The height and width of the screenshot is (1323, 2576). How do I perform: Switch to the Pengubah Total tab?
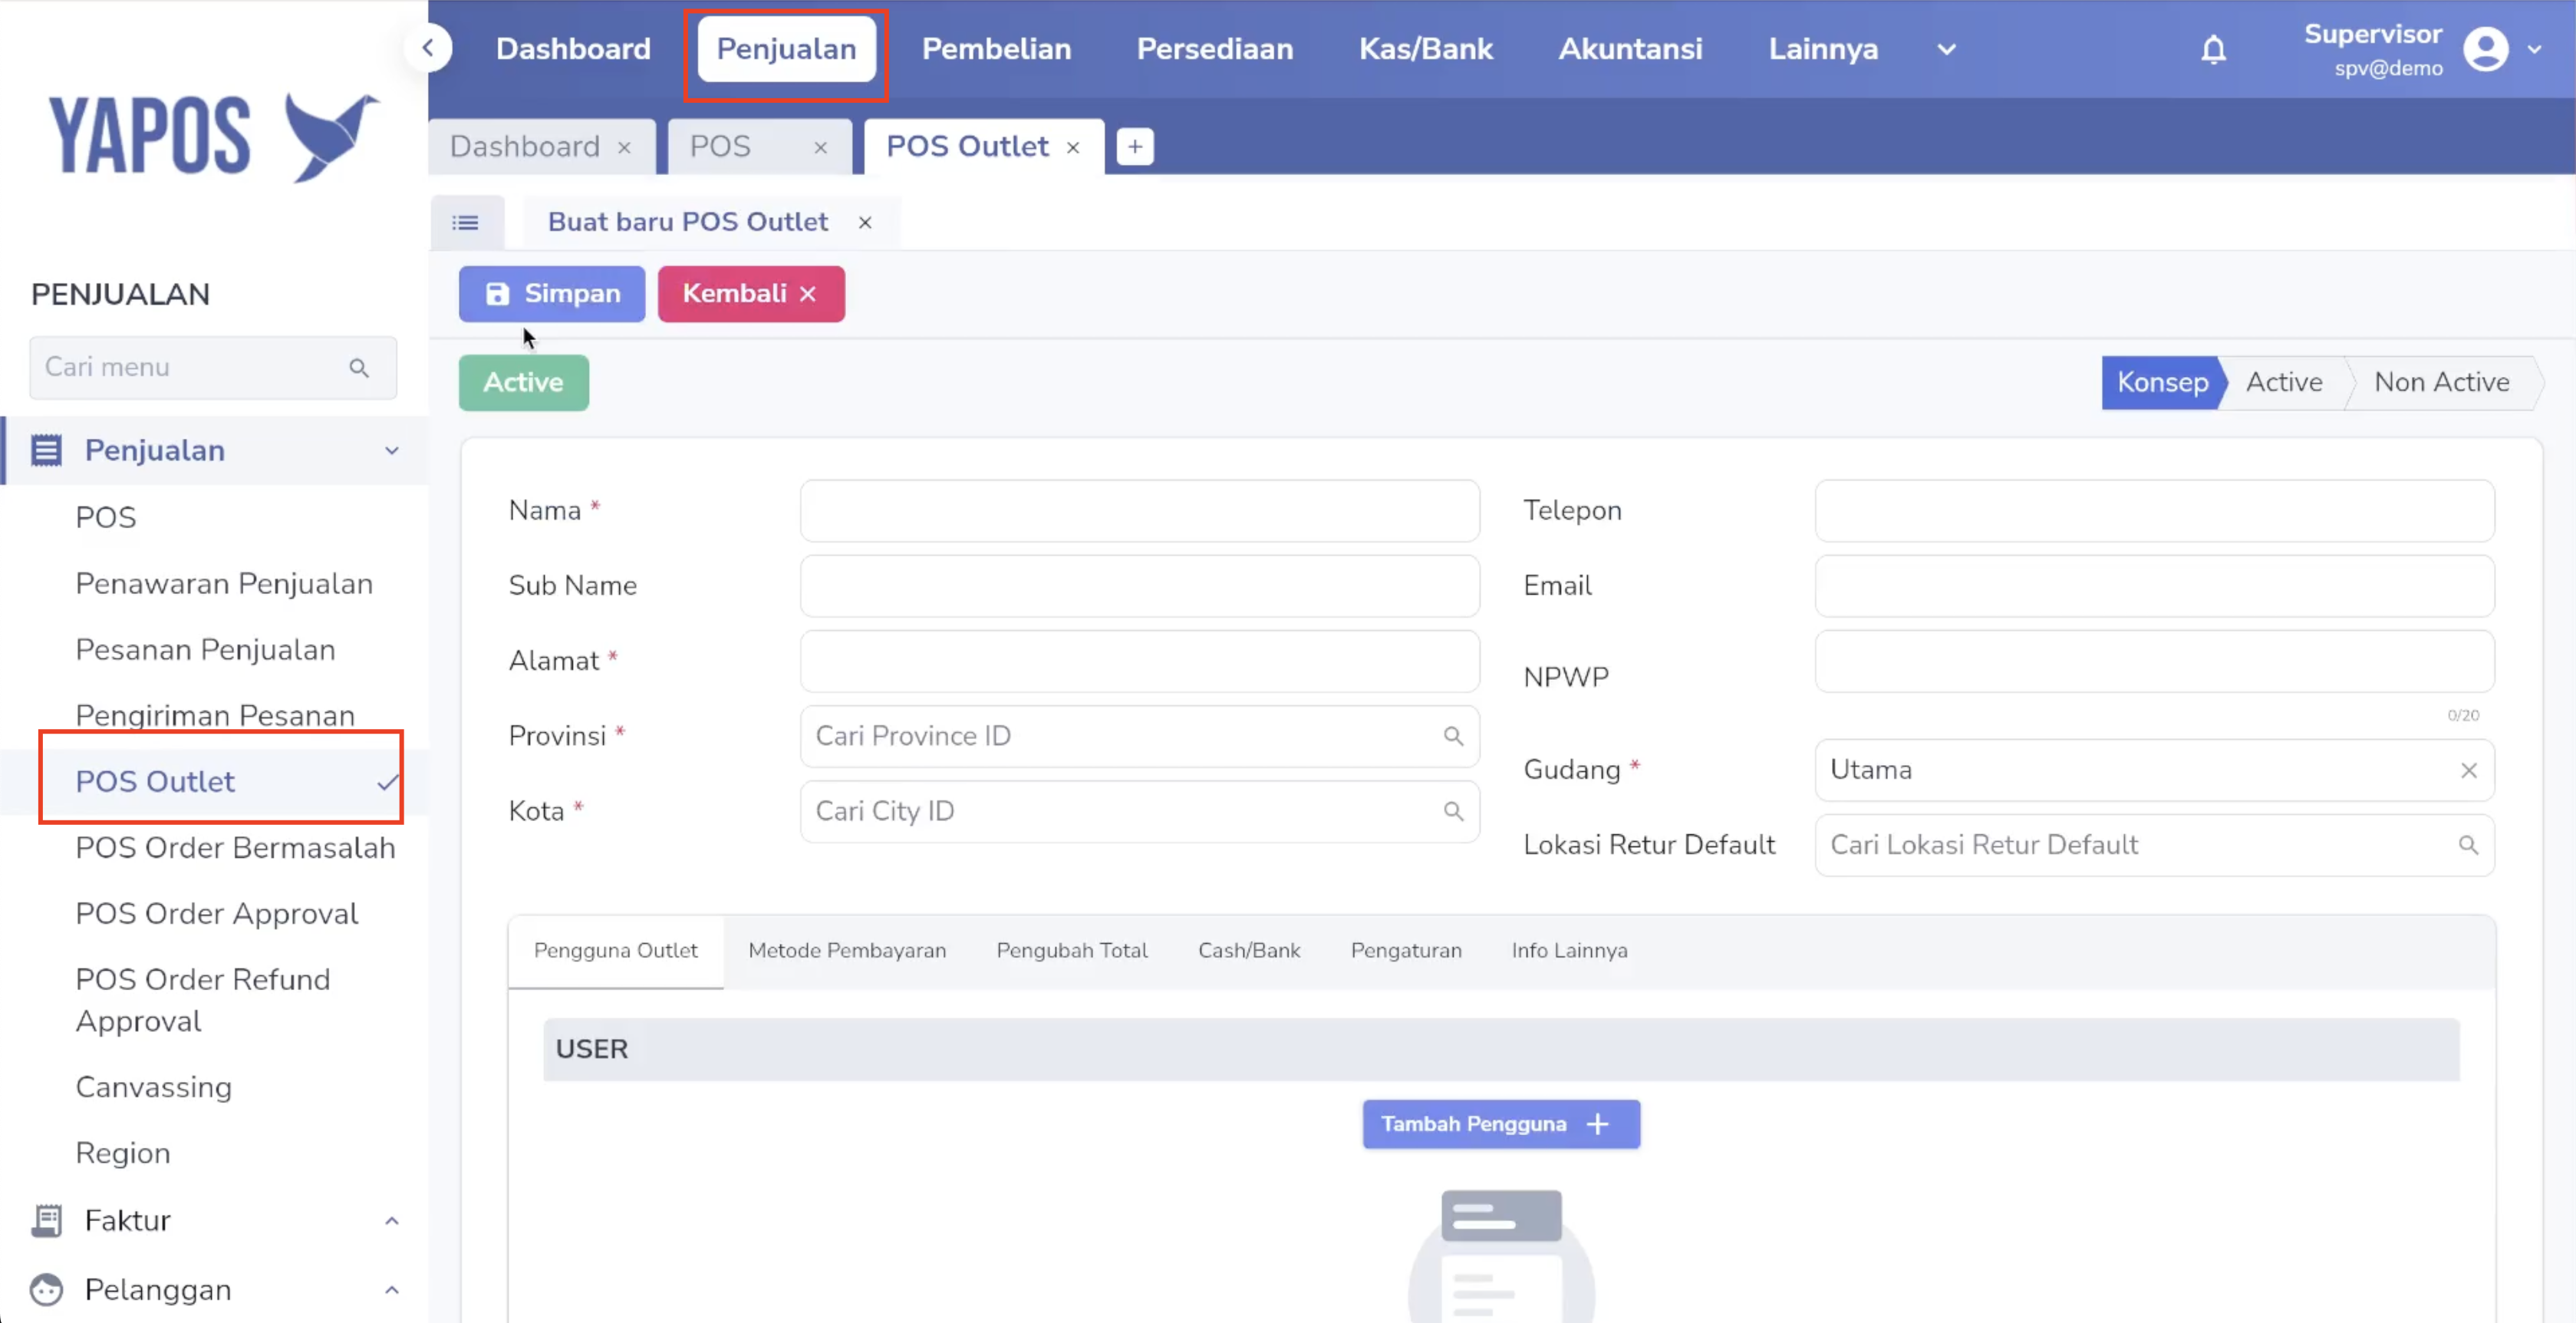(x=1072, y=951)
